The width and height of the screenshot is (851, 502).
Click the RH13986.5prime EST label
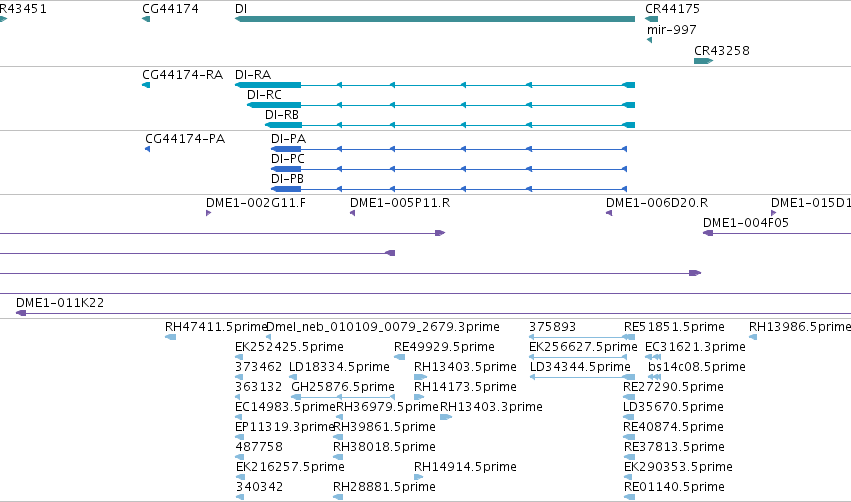(x=799, y=327)
